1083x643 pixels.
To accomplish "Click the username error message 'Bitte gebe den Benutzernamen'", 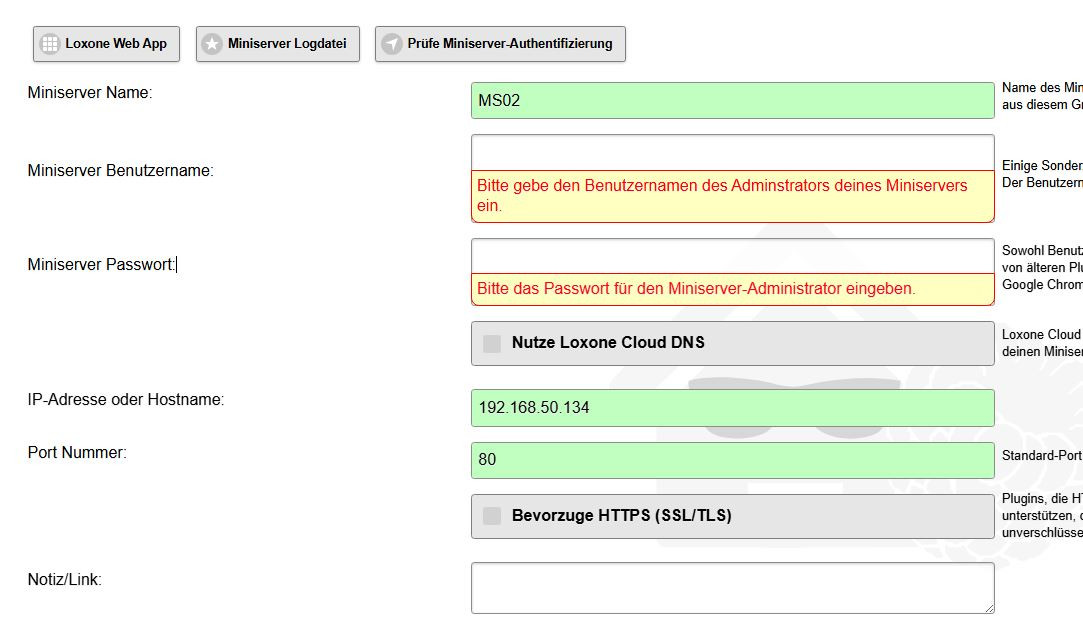I will (x=733, y=196).
